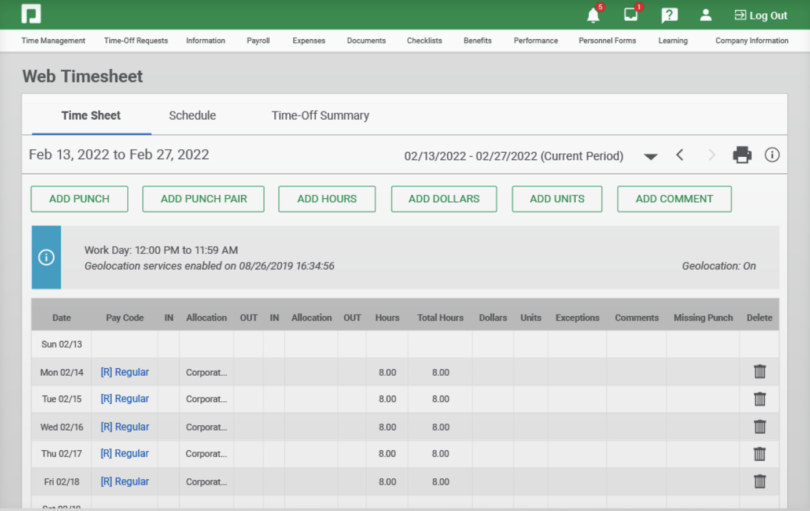Open the user profile icon
Viewport: 810px width, 511px height.
tap(706, 15)
